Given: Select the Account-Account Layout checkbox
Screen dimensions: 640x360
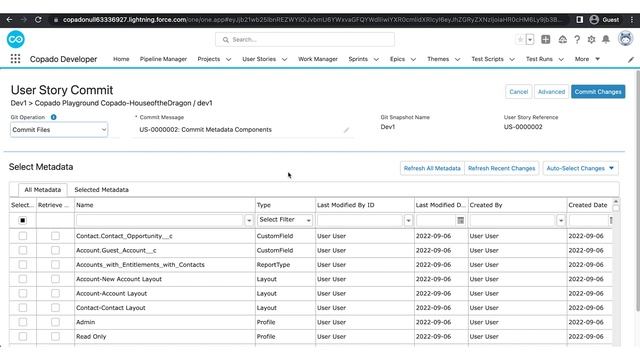Looking at the screenshot, I should (x=23, y=293).
